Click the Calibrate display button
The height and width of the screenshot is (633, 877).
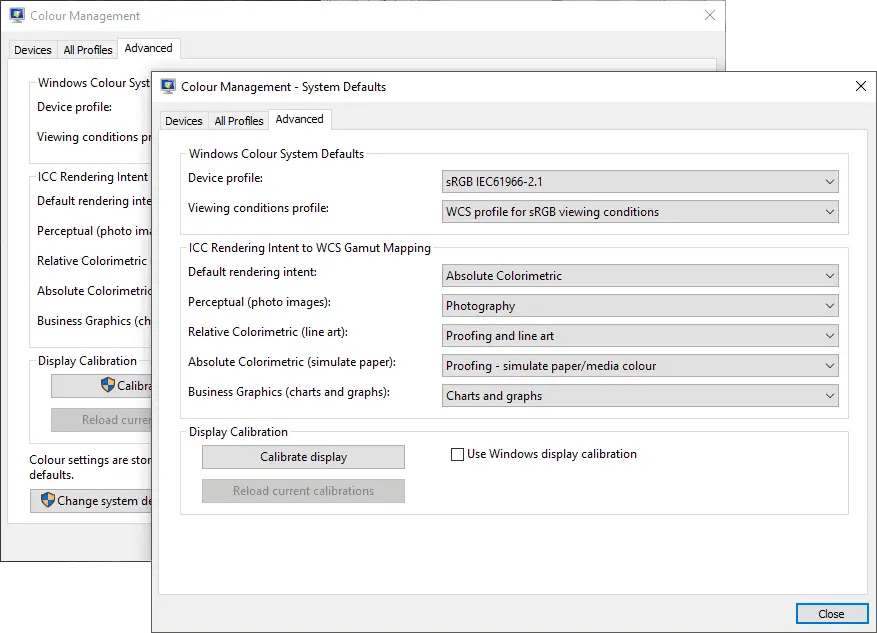pos(303,456)
